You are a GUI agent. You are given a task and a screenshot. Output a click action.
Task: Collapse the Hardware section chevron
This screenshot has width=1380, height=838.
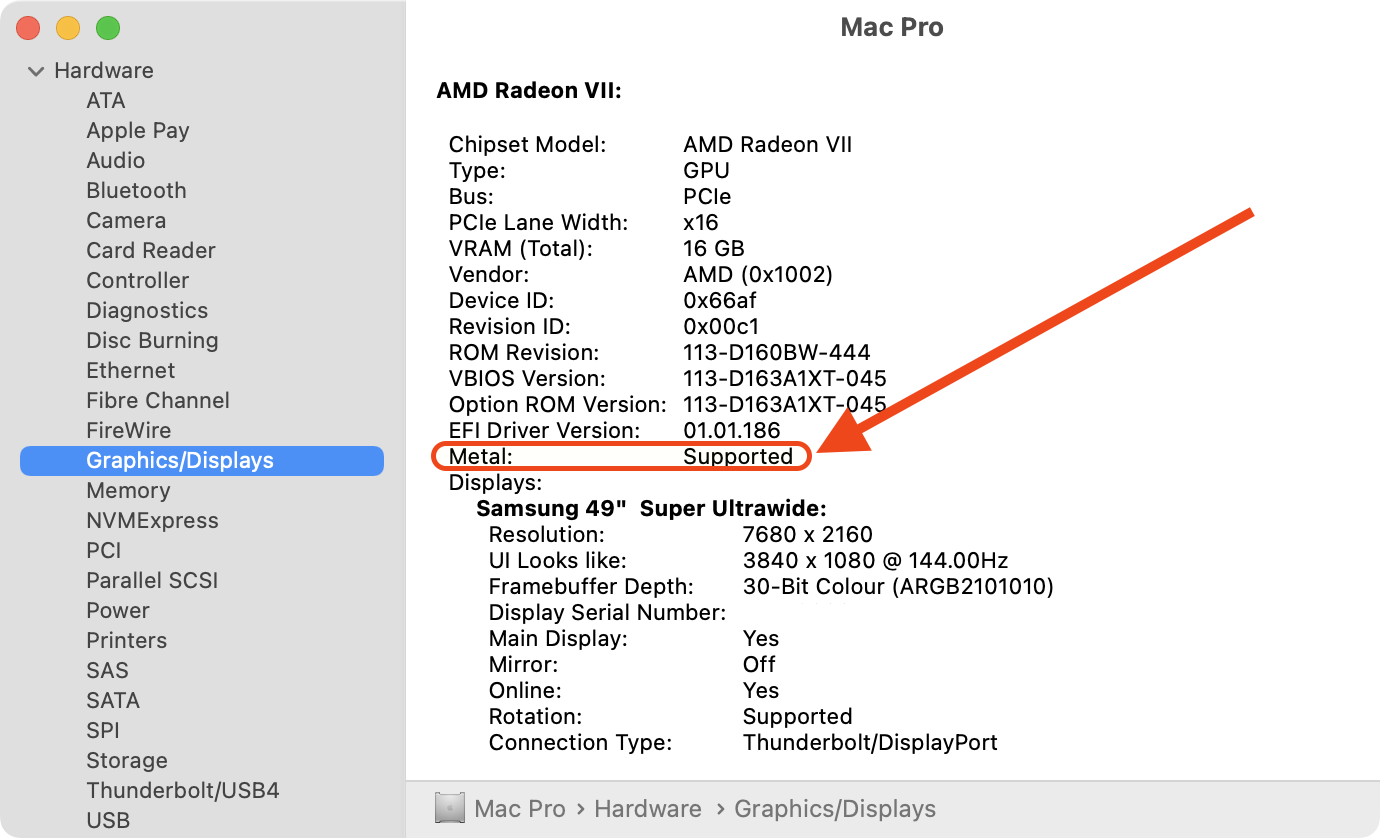tap(36, 71)
